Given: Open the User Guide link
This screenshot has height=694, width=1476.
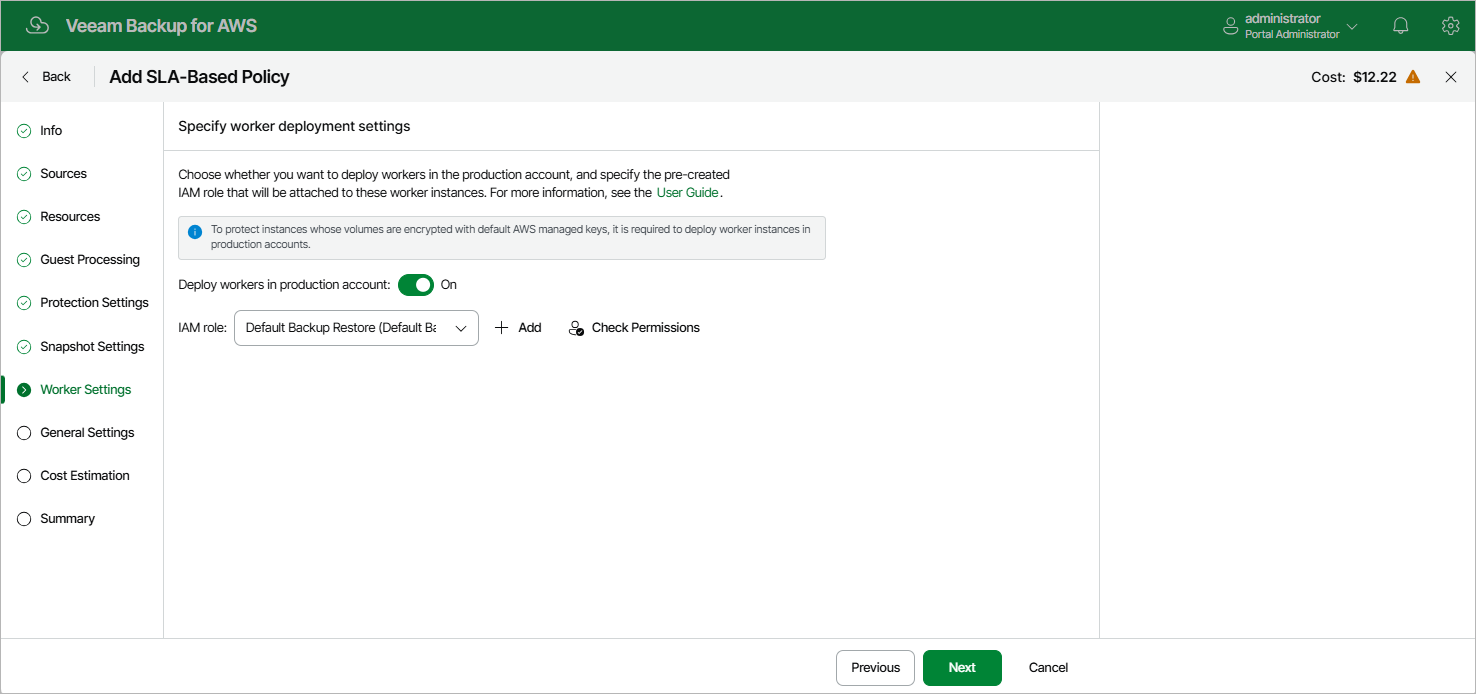Looking at the screenshot, I should (687, 192).
